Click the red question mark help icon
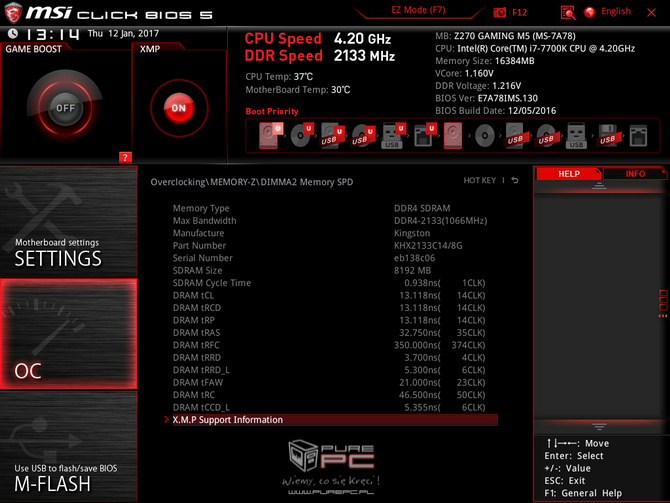670x503 pixels. pyautogui.click(x=125, y=157)
